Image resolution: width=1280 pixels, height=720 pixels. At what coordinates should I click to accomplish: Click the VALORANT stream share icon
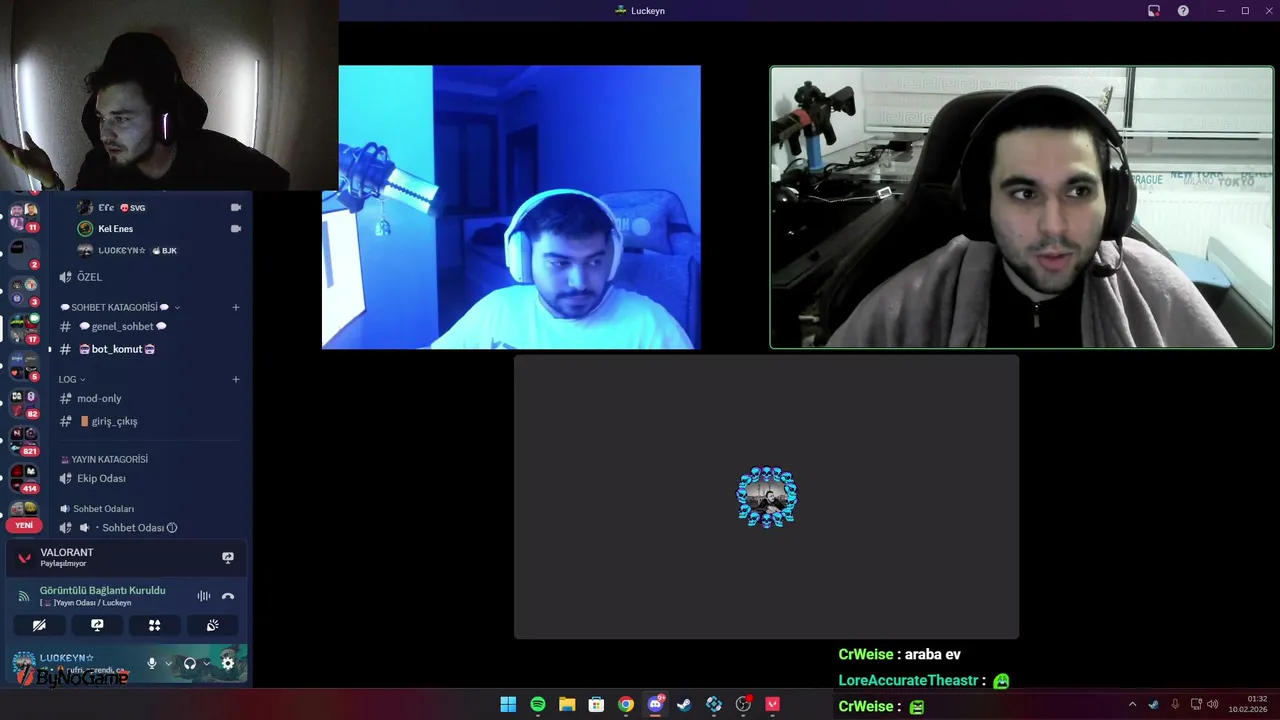click(228, 557)
